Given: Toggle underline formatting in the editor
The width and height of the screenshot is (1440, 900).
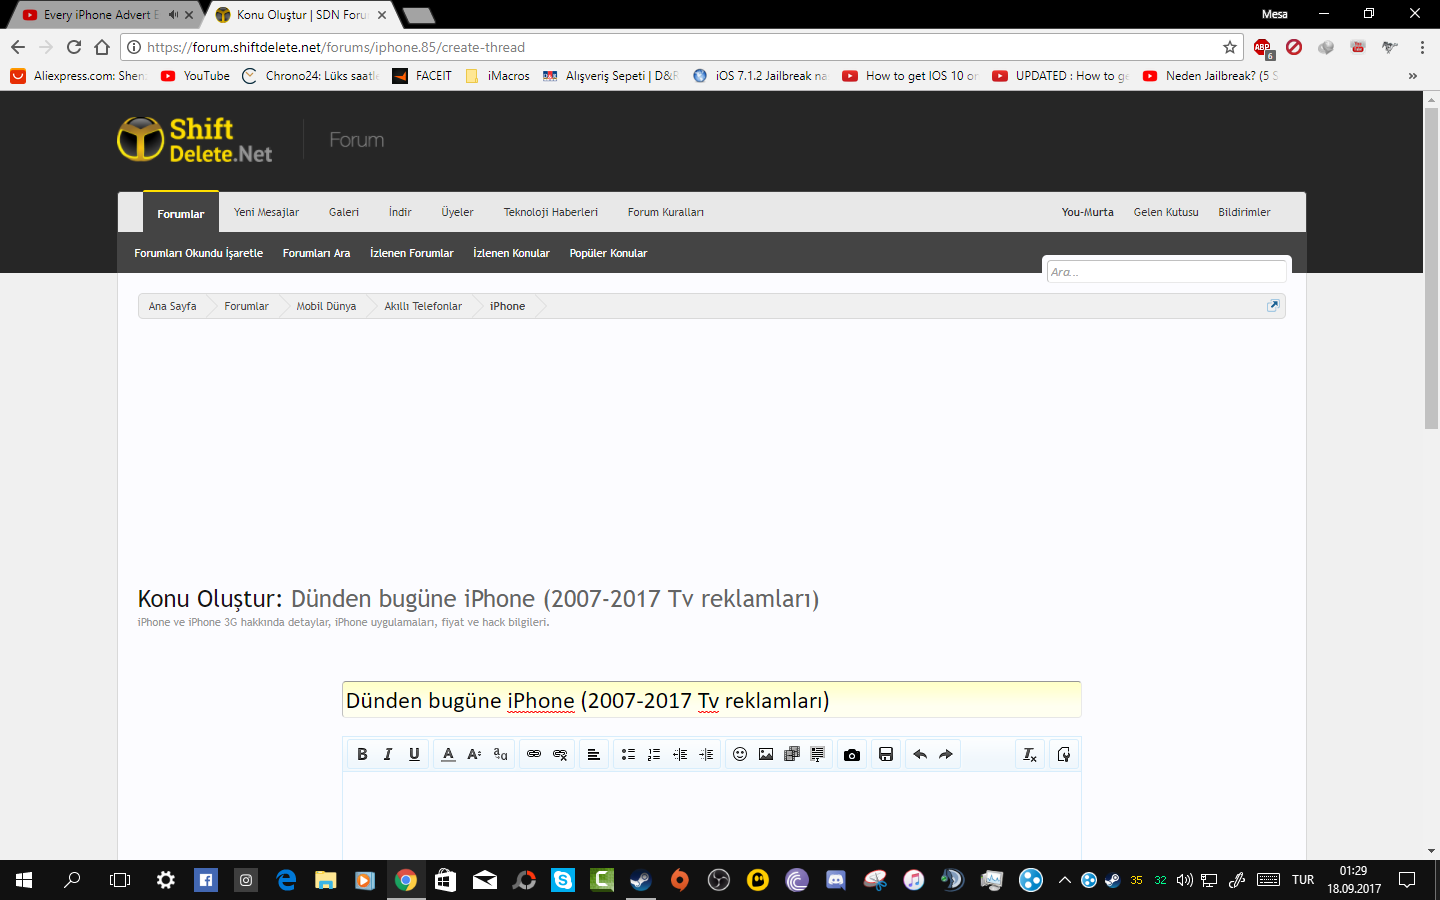Looking at the screenshot, I should tap(414, 754).
